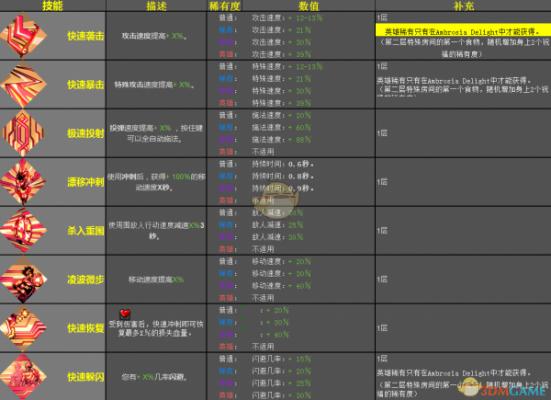
Task: Click the 描述 column header
Action: (156, 6)
